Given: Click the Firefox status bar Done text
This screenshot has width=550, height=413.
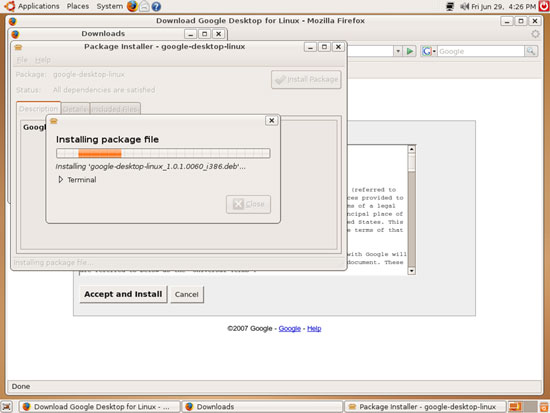Looking at the screenshot, I should [x=21, y=386].
